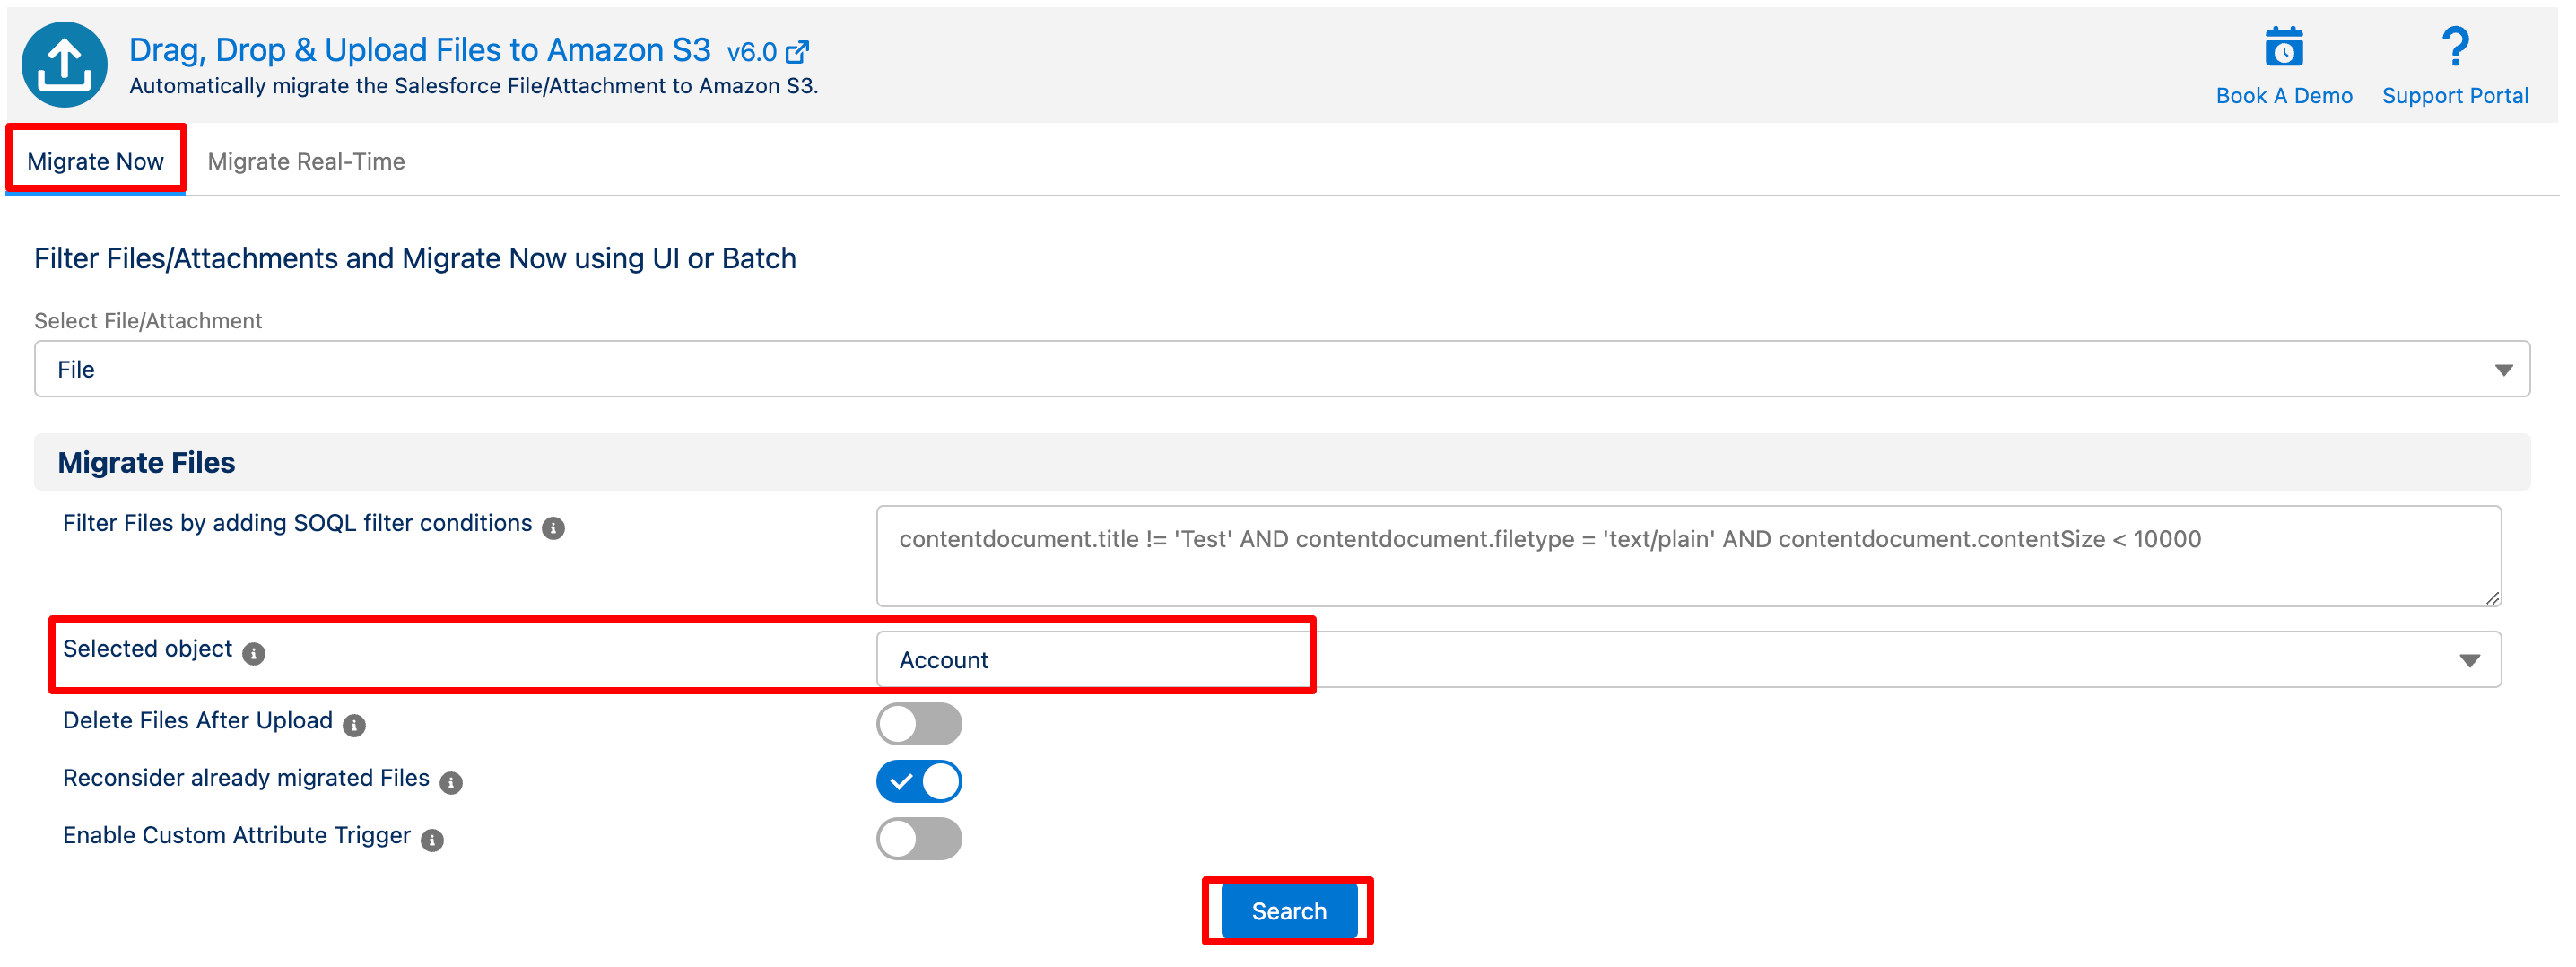Show info for Reconsider already migrated Files
This screenshot has height=967, width=2576.
[x=451, y=784]
